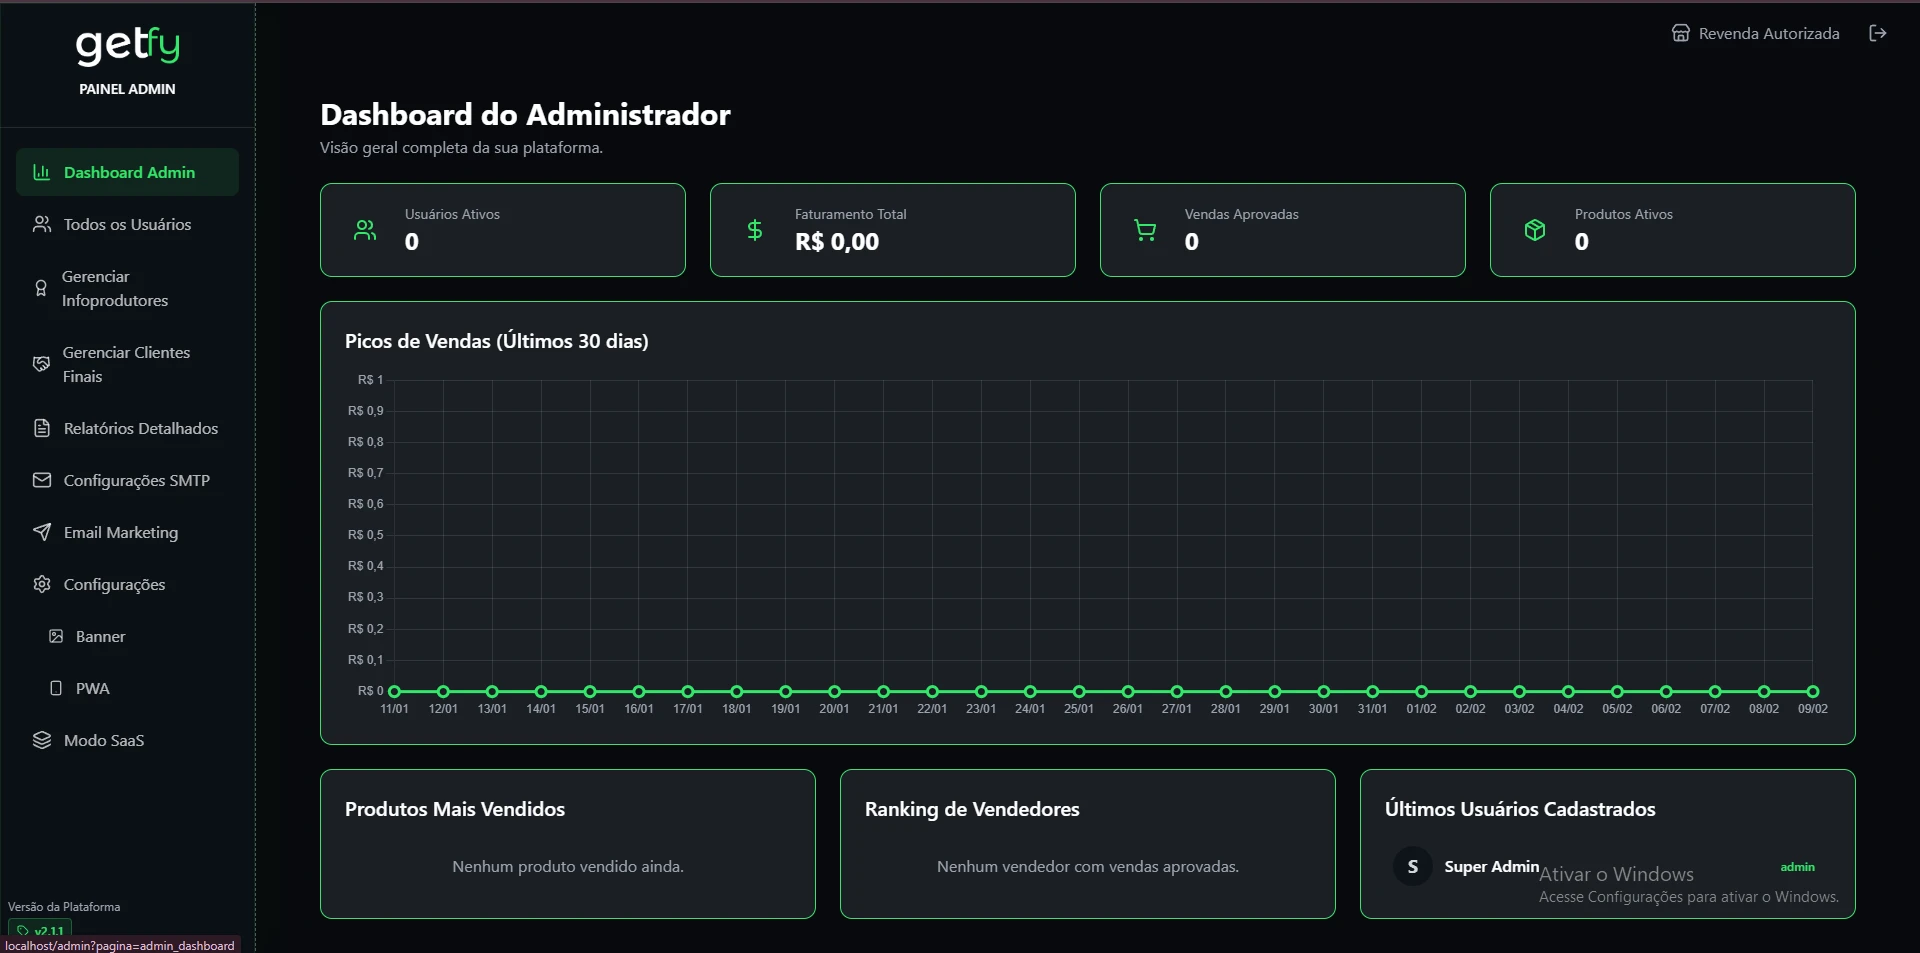Click the store icon next to Revenda Autorizada
1920x953 pixels.
coord(1681,33)
